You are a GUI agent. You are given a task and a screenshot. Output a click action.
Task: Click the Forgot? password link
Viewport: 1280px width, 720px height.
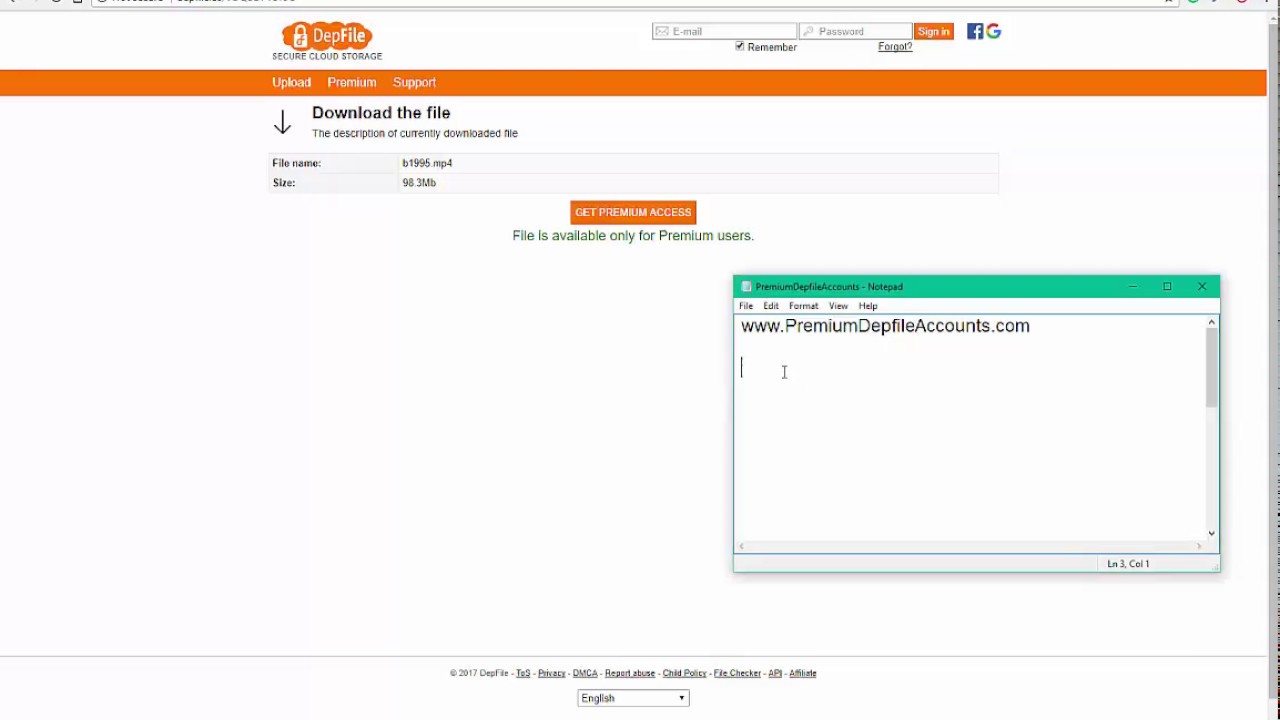(x=895, y=47)
